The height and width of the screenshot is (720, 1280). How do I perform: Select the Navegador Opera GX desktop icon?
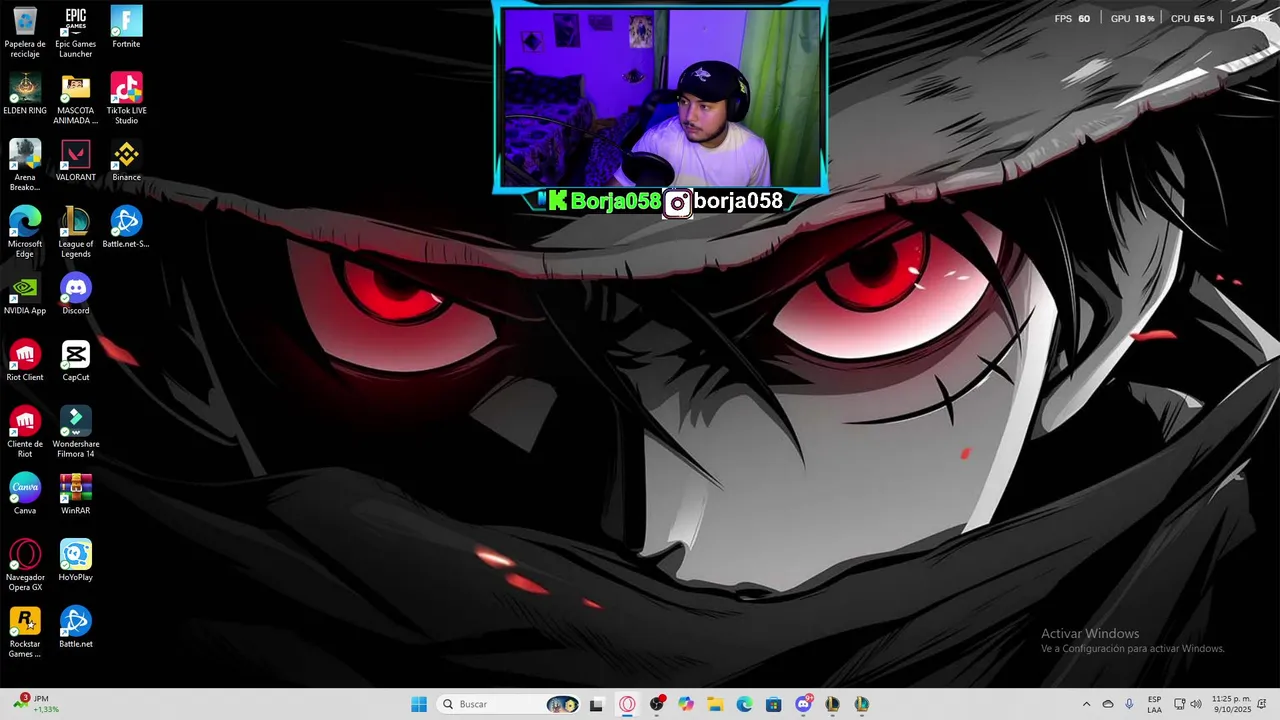pos(25,566)
